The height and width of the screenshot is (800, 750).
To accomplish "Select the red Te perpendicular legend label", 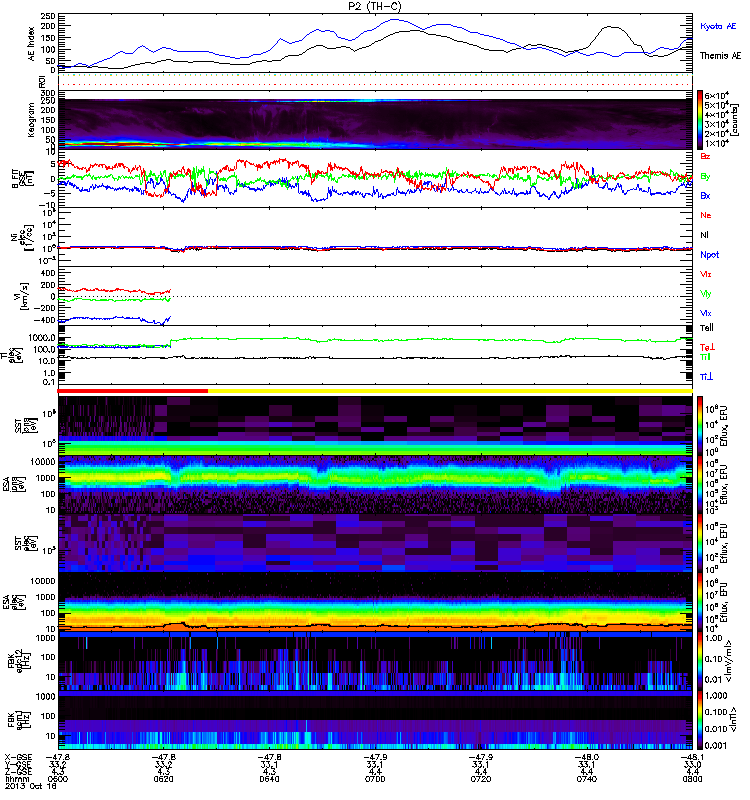I will (707, 347).
